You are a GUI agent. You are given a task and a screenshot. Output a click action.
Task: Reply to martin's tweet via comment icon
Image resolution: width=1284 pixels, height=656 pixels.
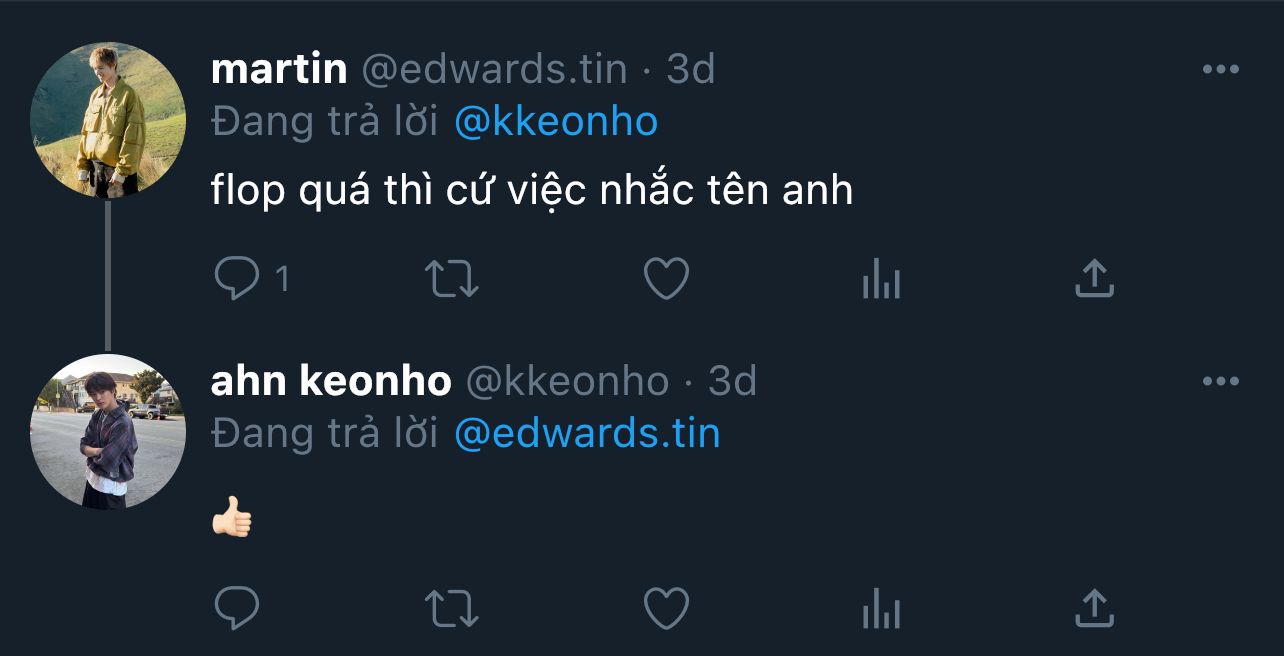pyautogui.click(x=237, y=279)
